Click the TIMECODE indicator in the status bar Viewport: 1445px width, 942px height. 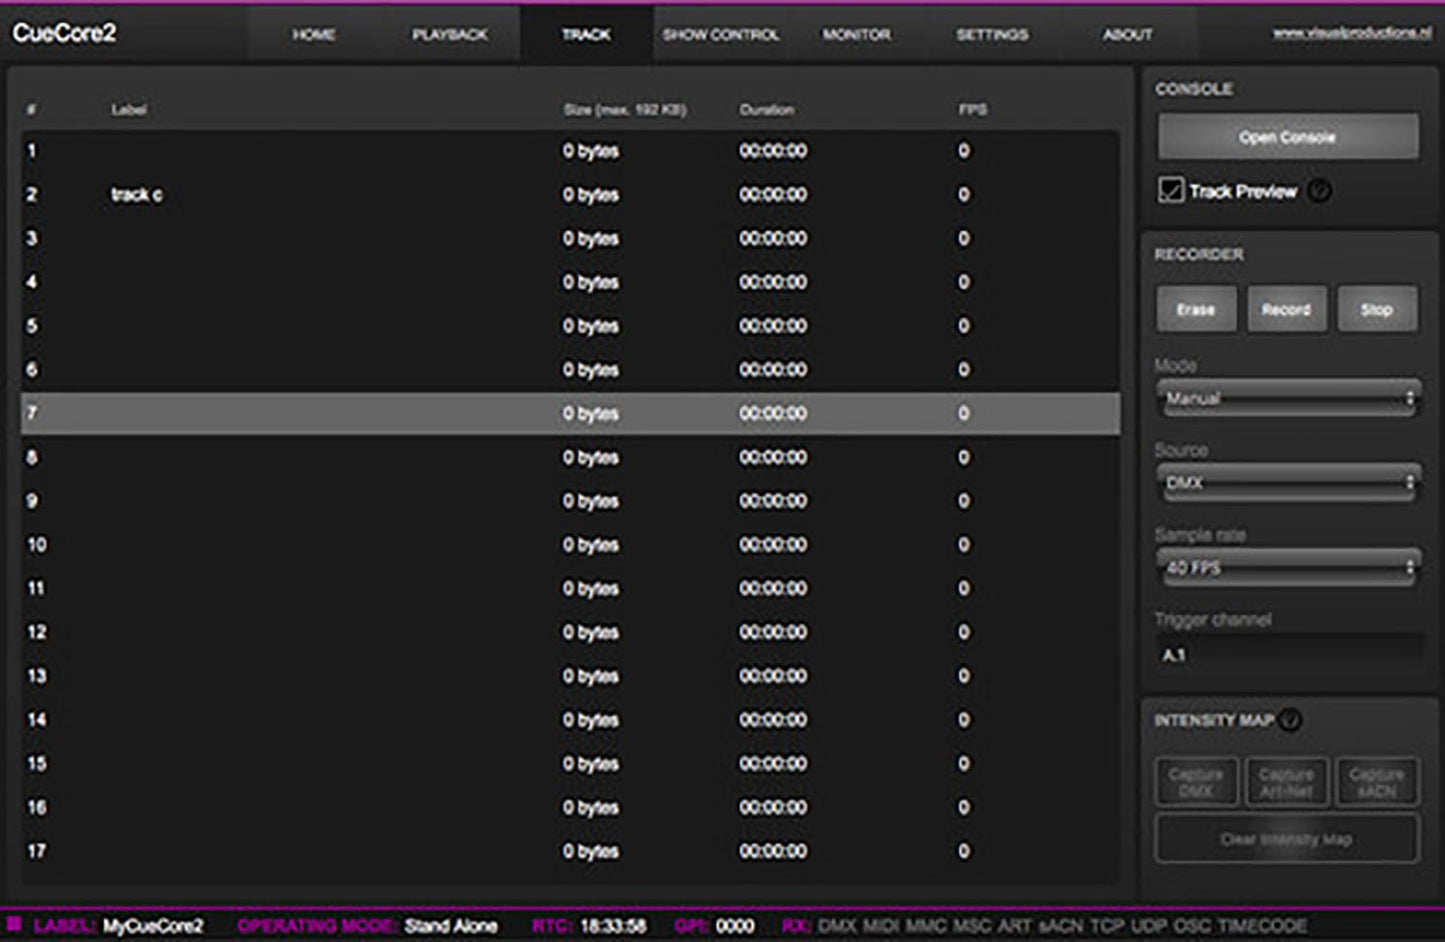coord(1262,926)
